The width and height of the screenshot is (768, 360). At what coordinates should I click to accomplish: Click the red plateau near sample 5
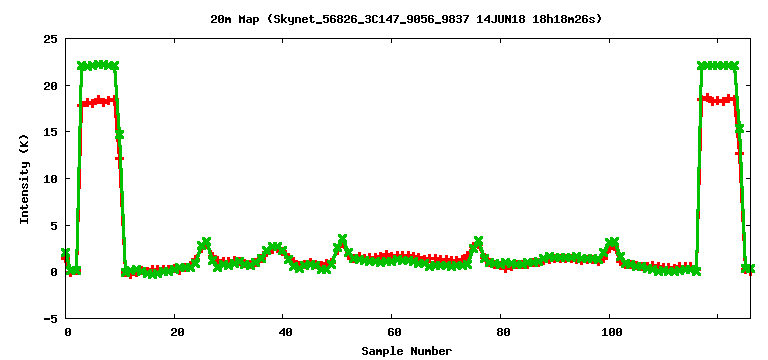tap(98, 101)
